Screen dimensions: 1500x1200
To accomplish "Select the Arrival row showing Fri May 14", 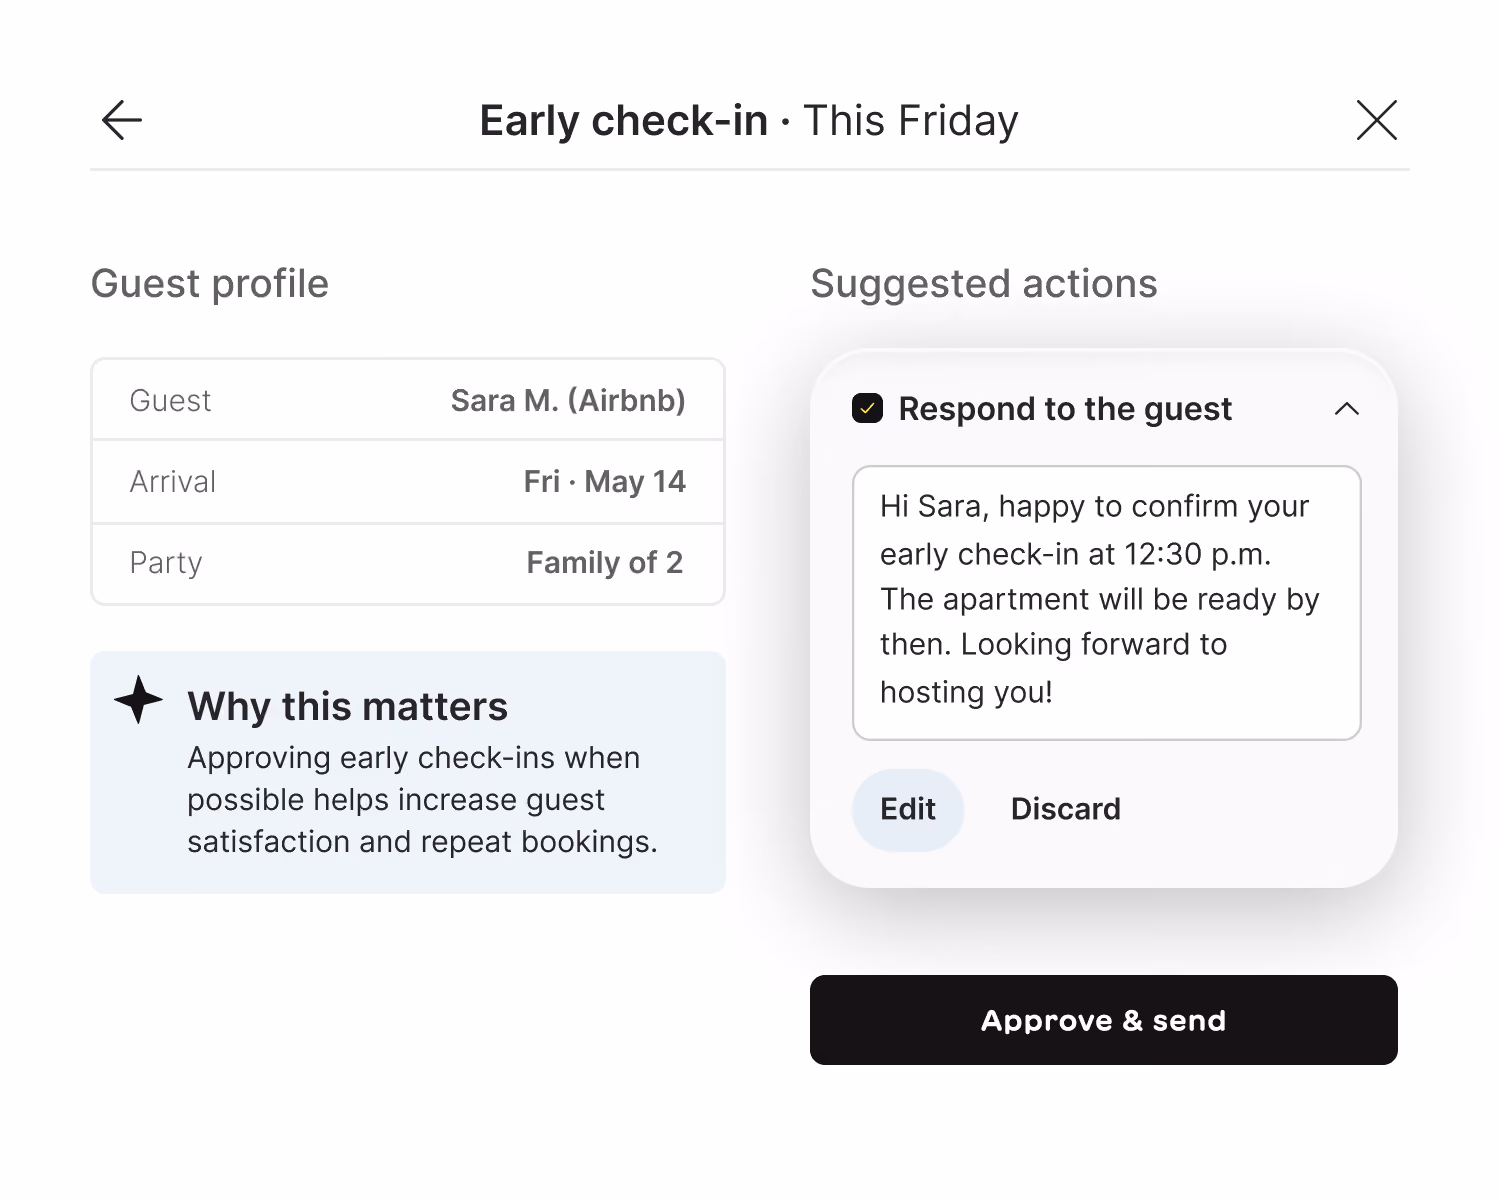I will coord(408,481).
